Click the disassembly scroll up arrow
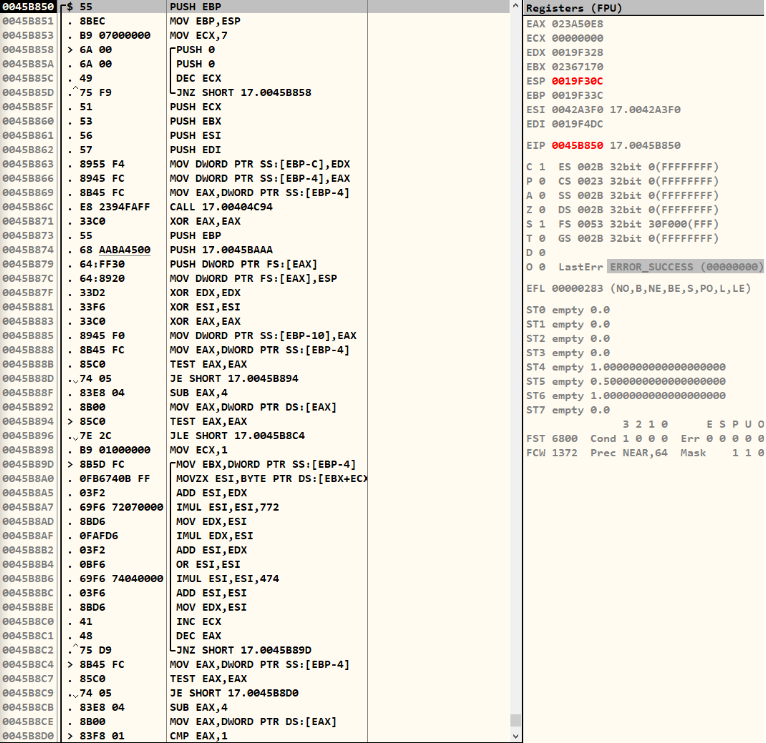766x743 pixels. point(515,6)
